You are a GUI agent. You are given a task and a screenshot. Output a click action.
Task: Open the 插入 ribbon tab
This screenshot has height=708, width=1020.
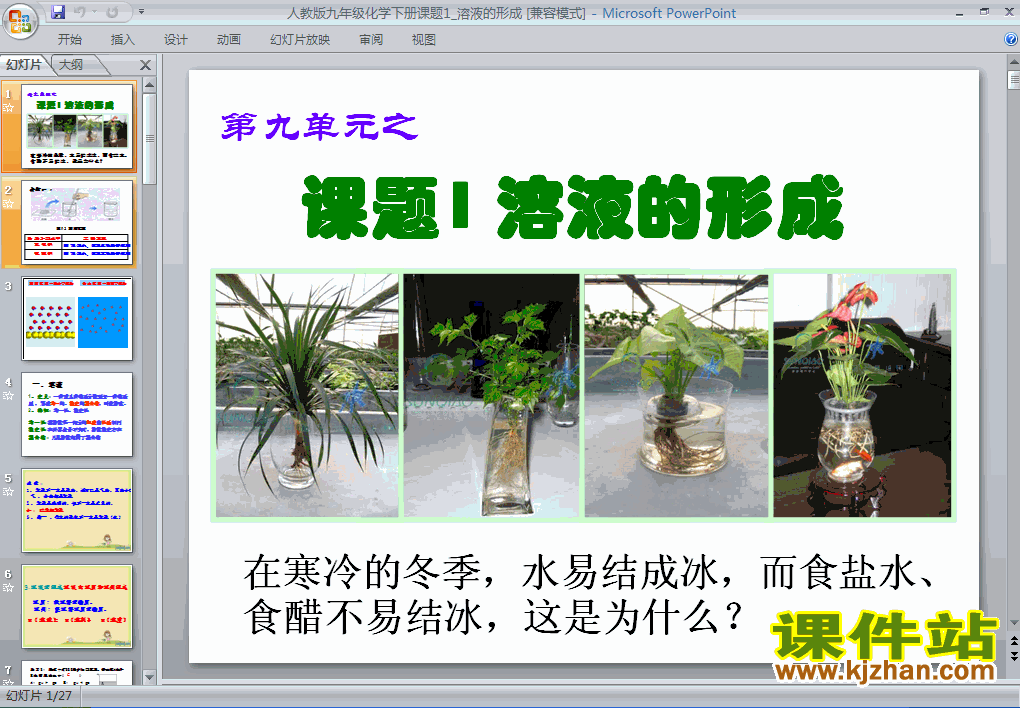(x=122, y=40)
